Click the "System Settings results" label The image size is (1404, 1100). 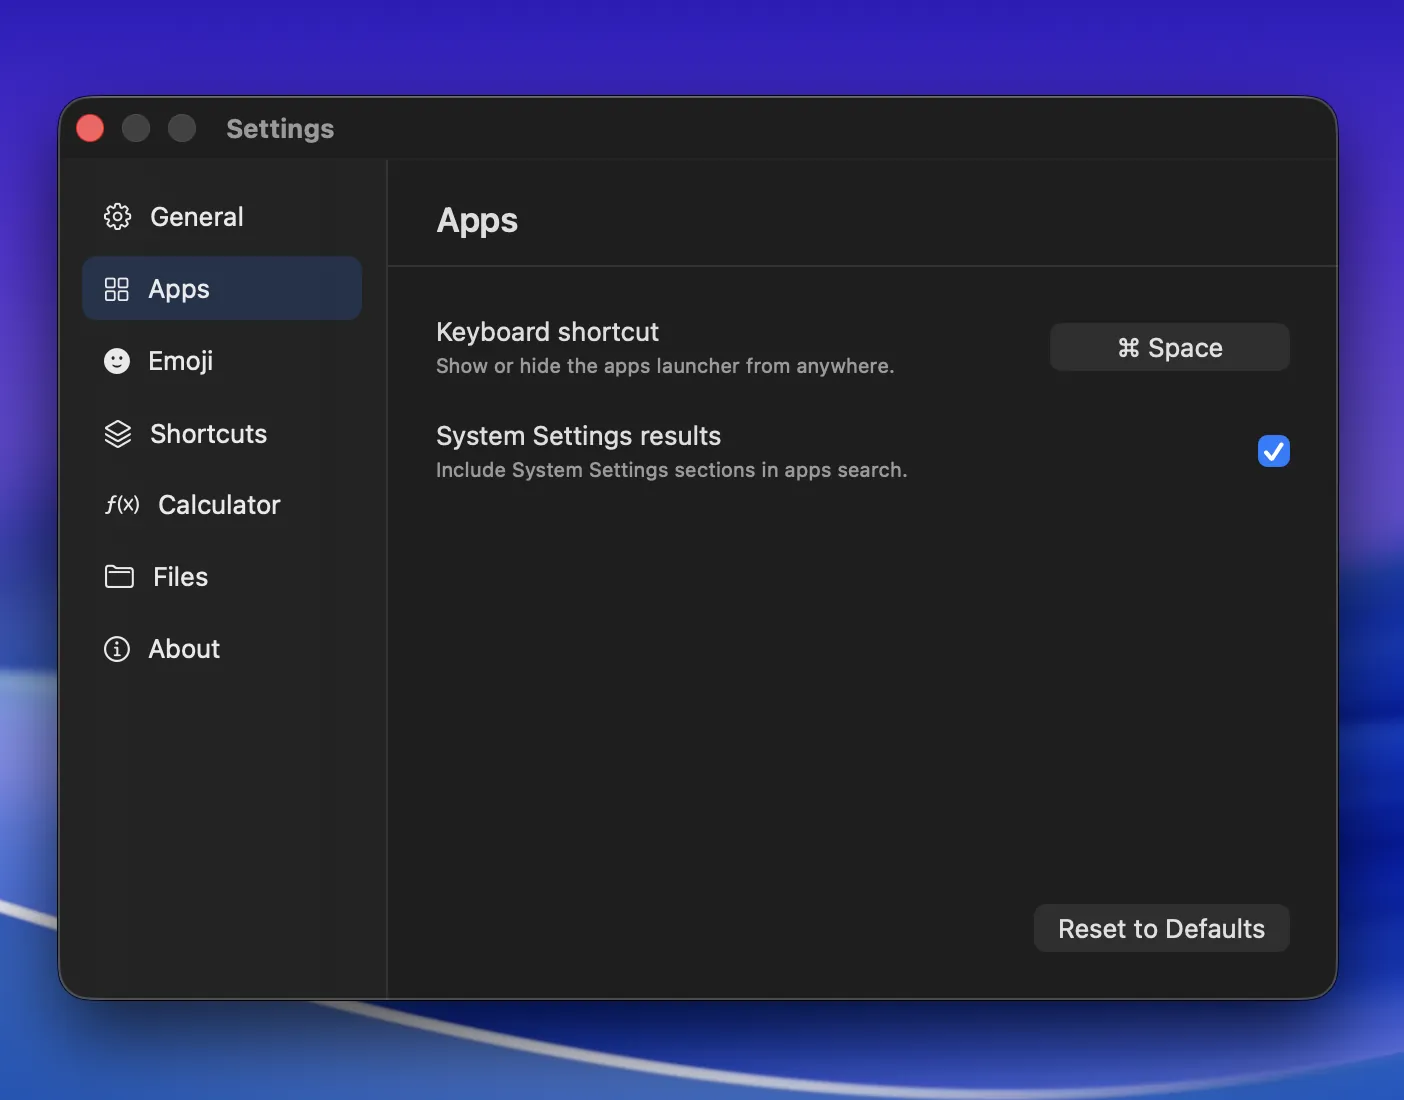(x=578, y=436)
